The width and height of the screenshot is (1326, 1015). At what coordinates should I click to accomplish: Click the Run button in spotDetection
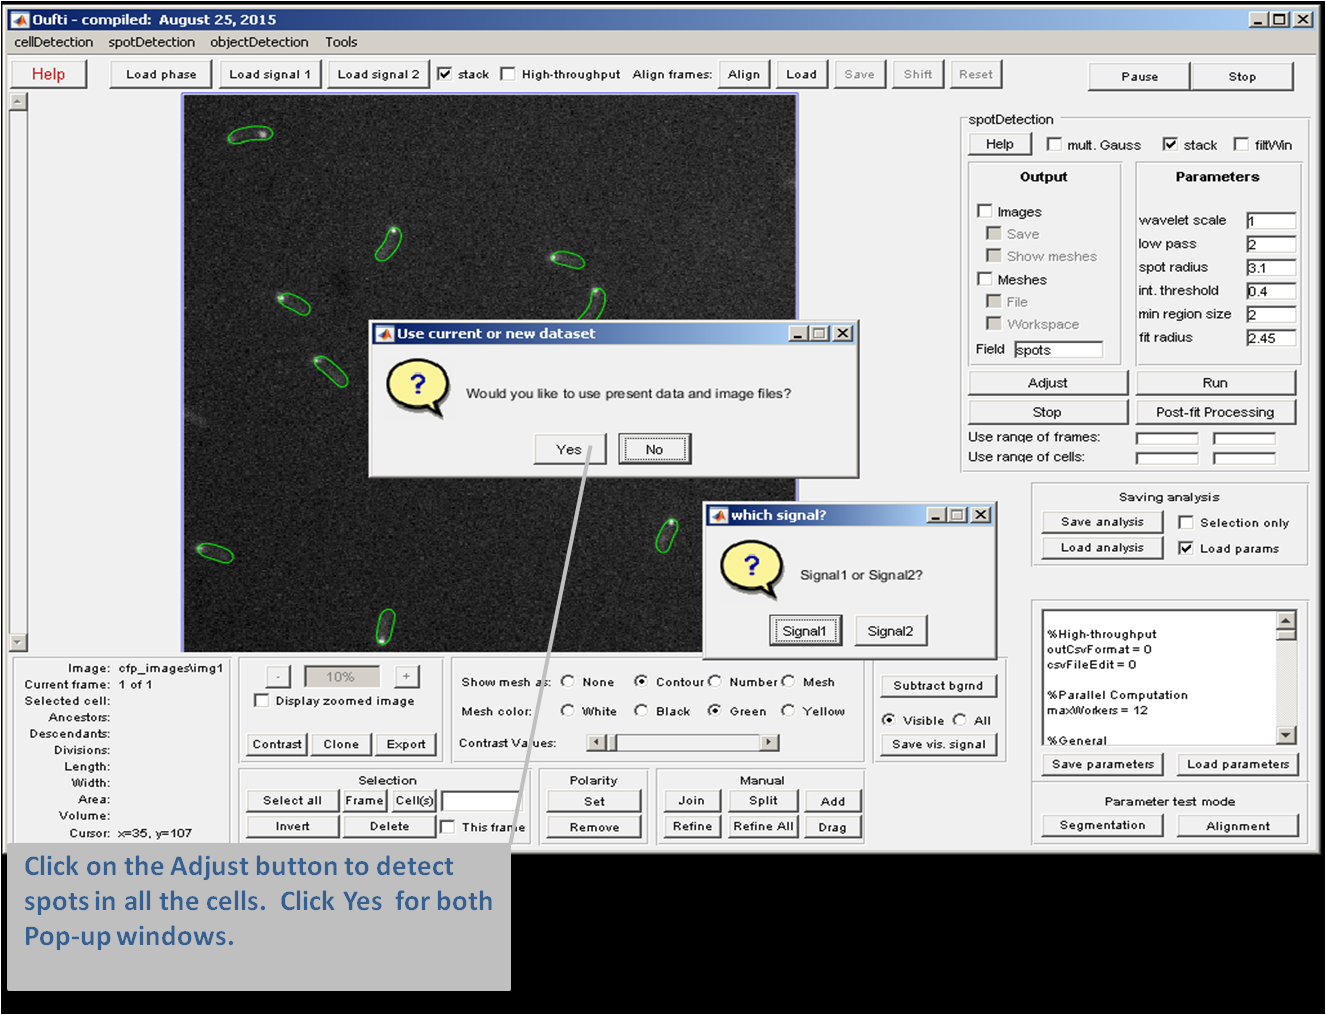[1215, 383]
